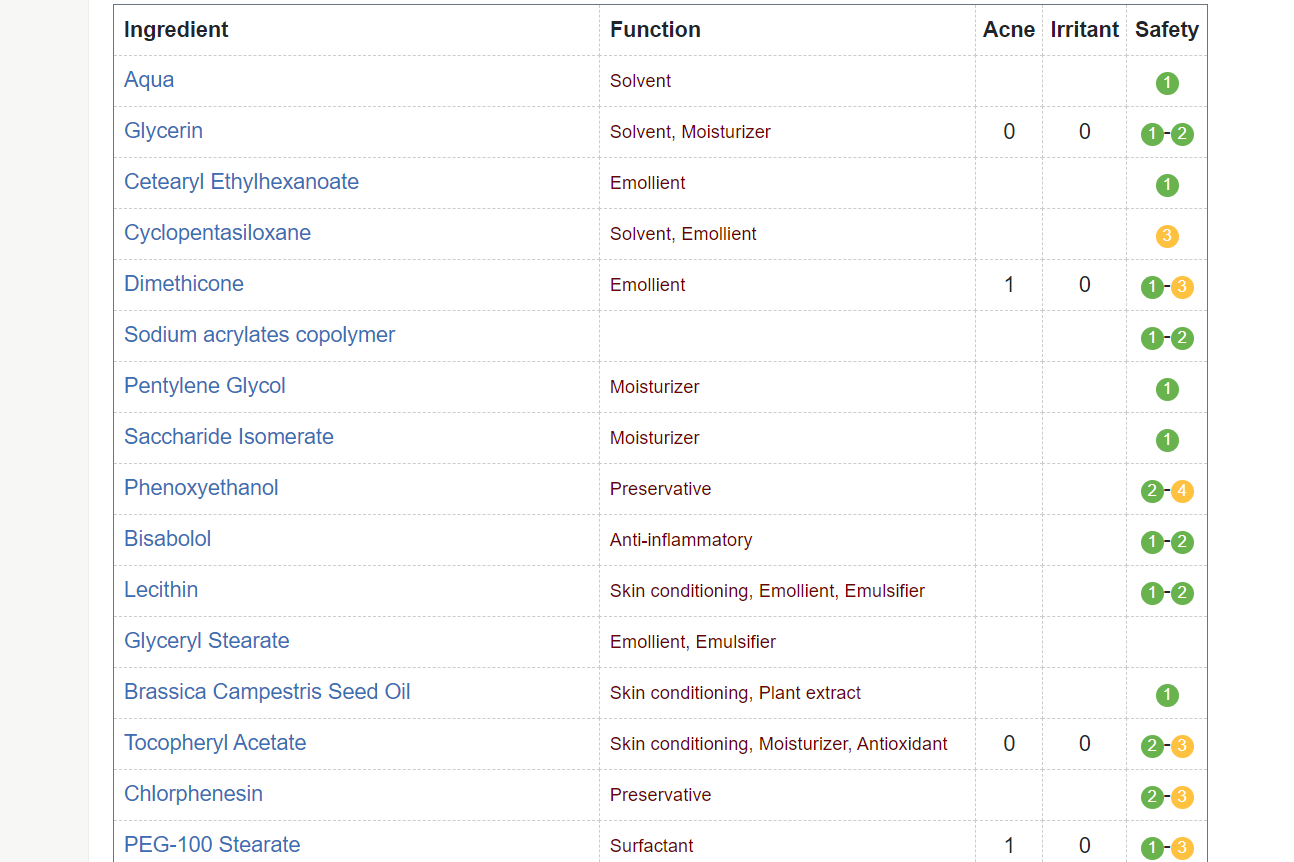Open the Aqua ingredient link
This screenshot has height=862, width=1294.
(x=149, y=80)
